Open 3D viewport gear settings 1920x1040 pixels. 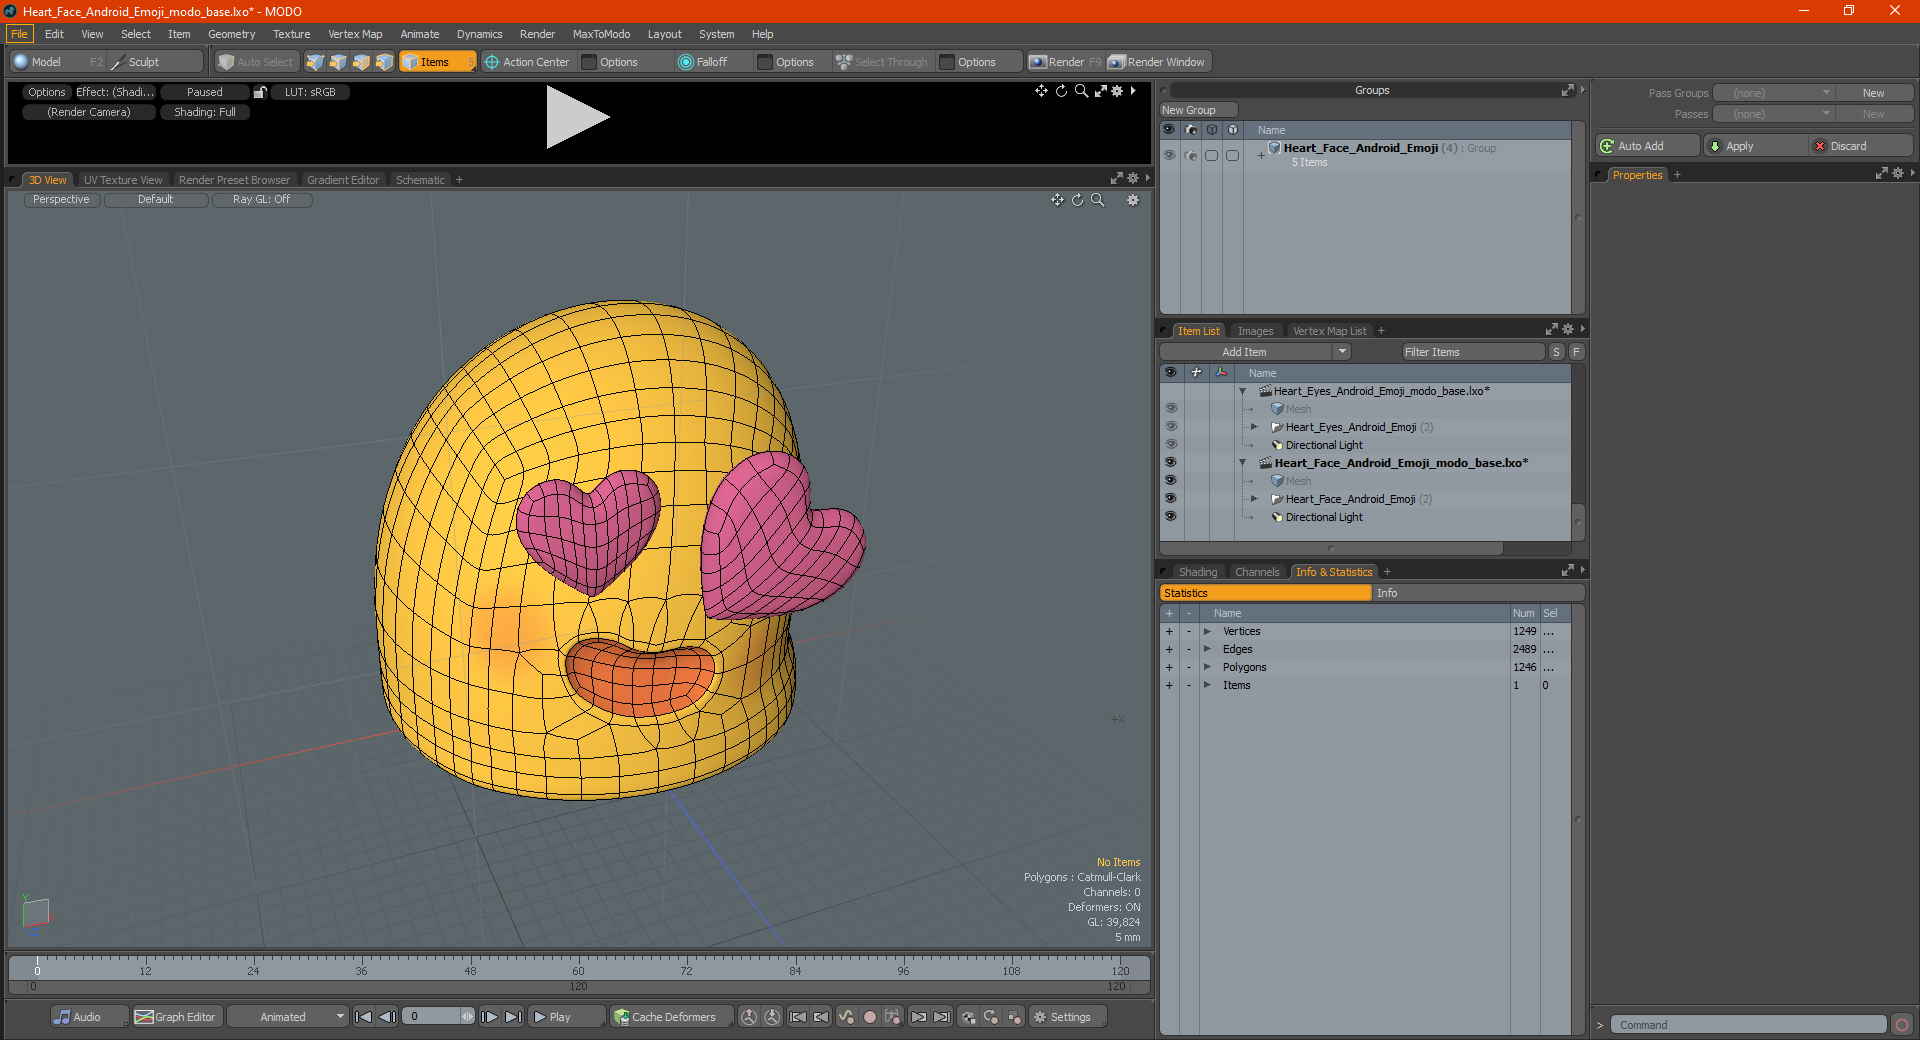[x=1133, y=200]
